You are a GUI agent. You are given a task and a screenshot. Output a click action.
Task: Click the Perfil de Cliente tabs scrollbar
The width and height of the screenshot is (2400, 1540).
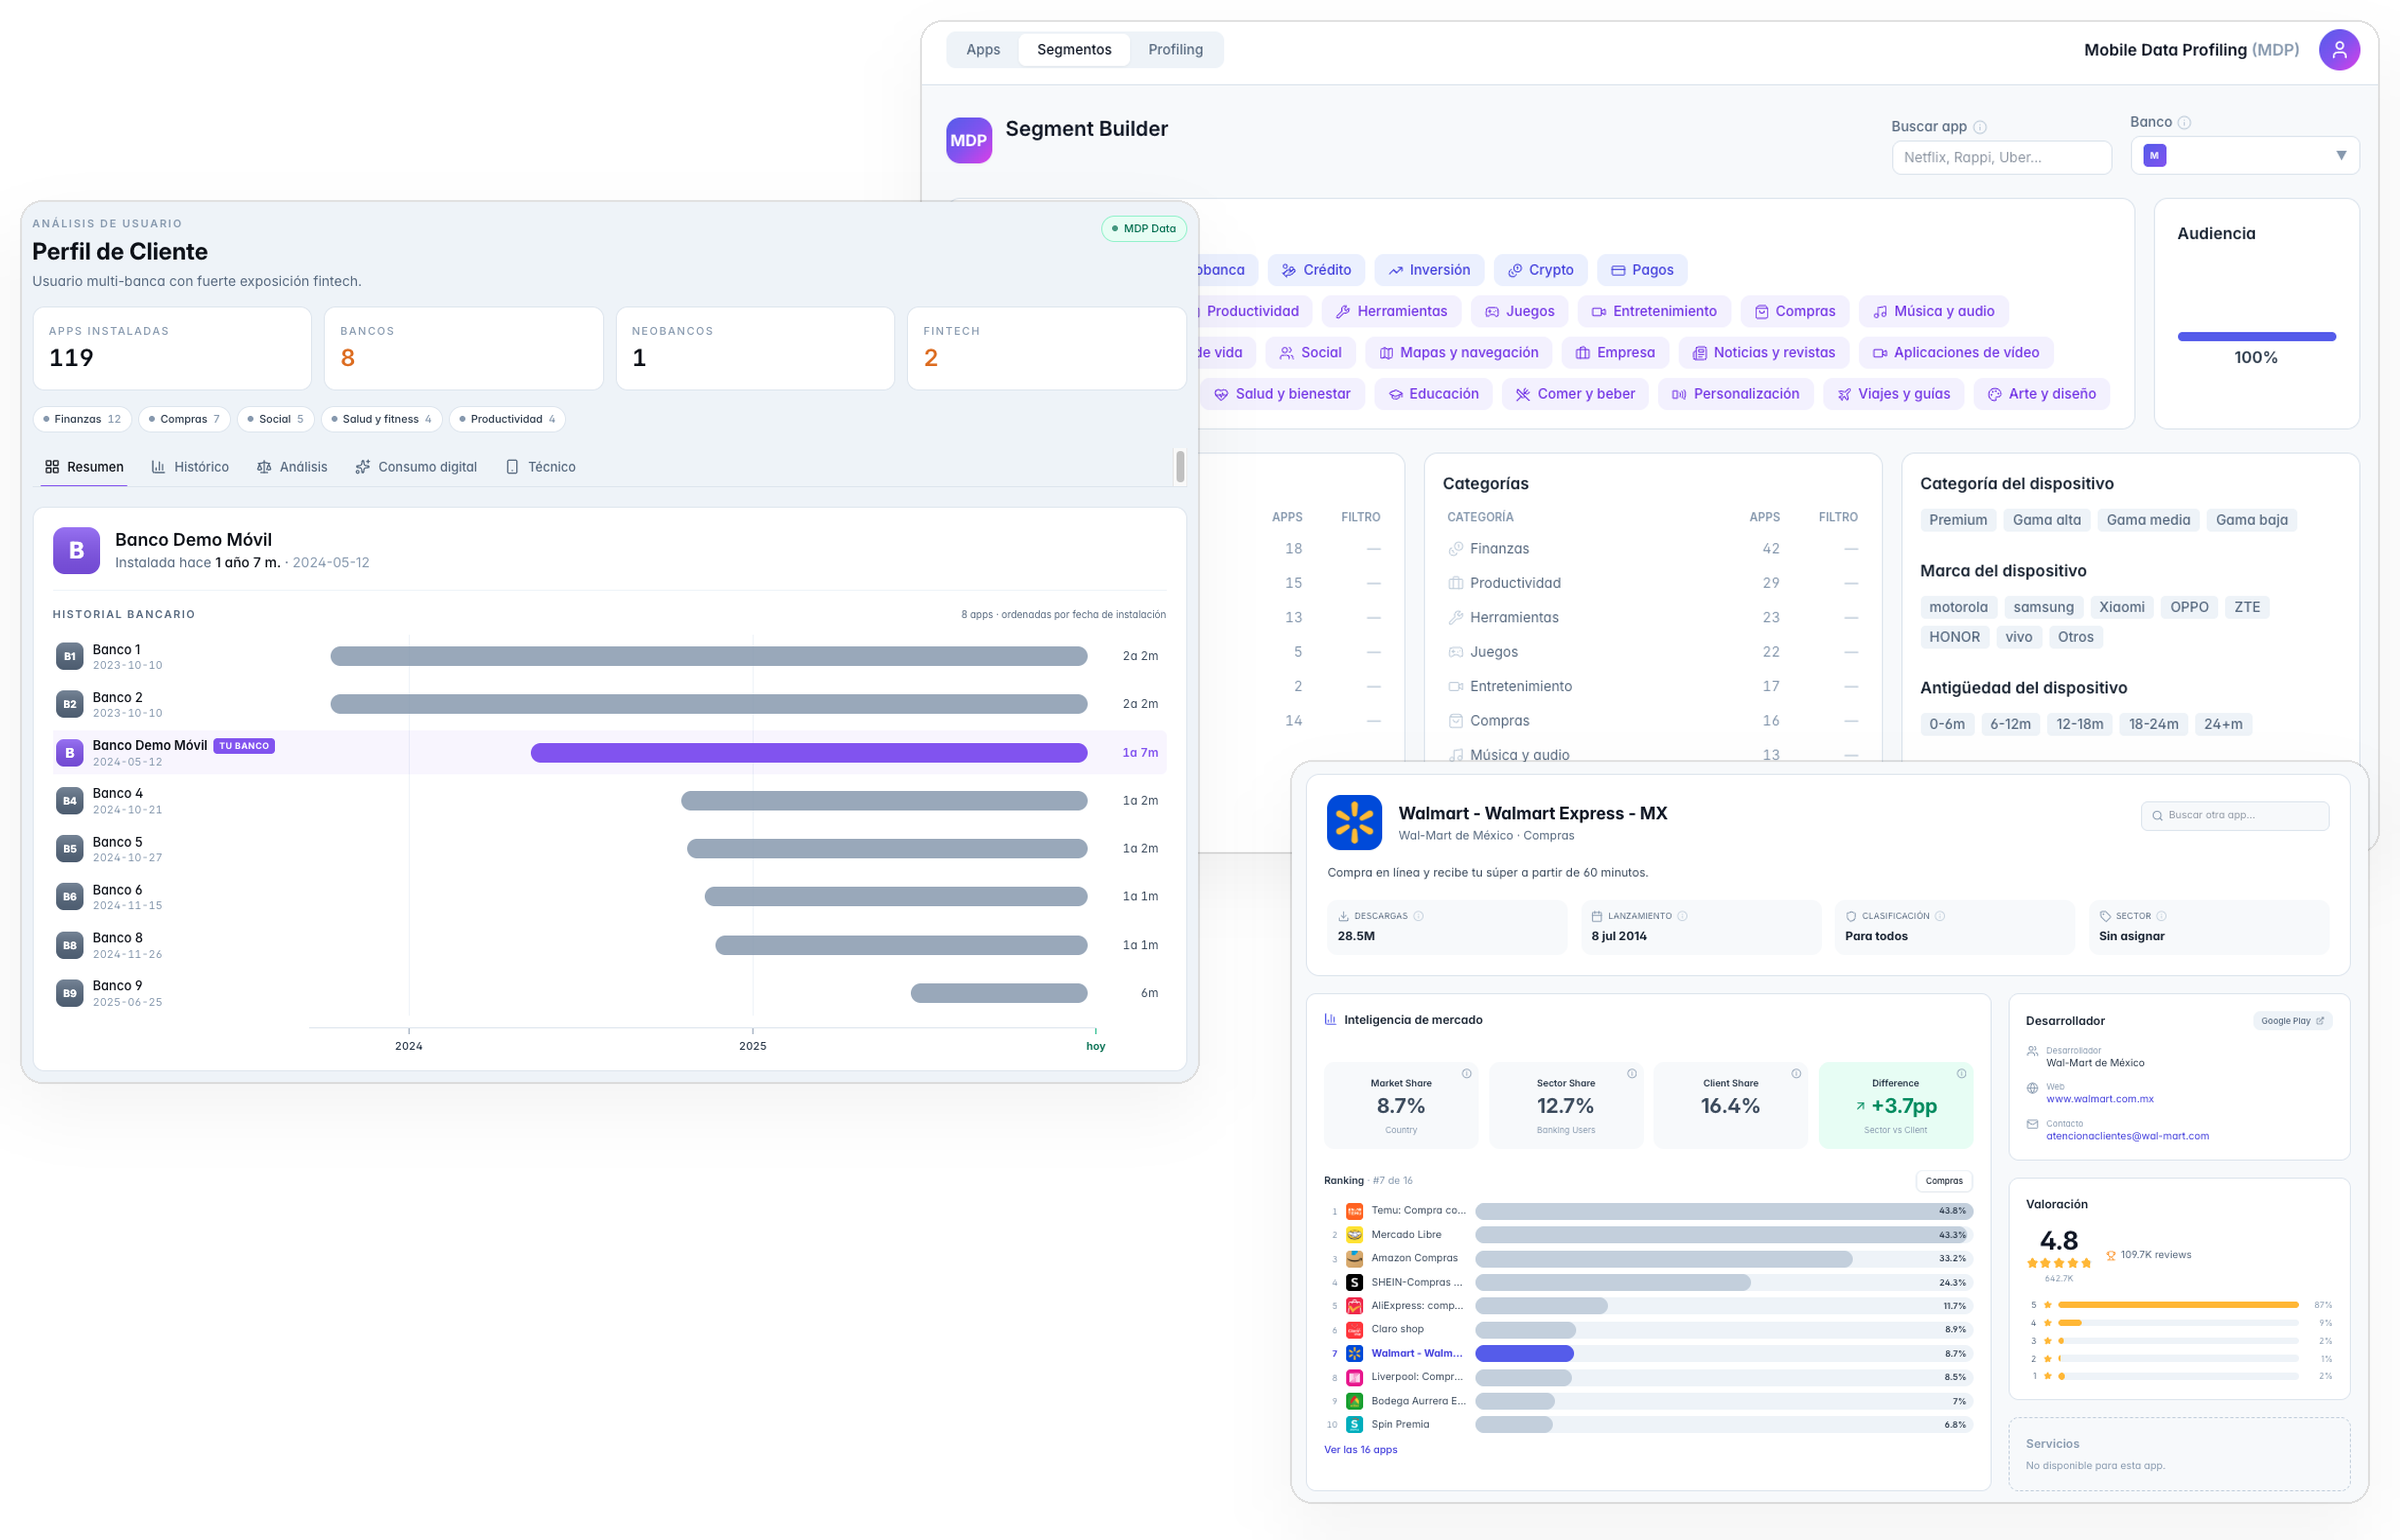(x=1180, y=467)
